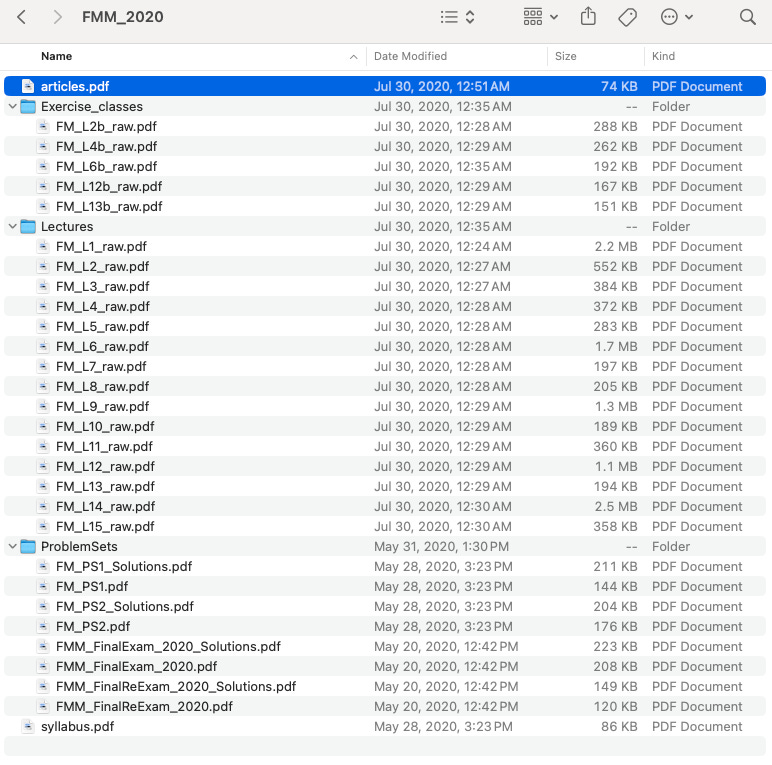The image size is (772, 765).
Task: Collapse the Exercise_classes folder
Action: [x=13, y=106]
